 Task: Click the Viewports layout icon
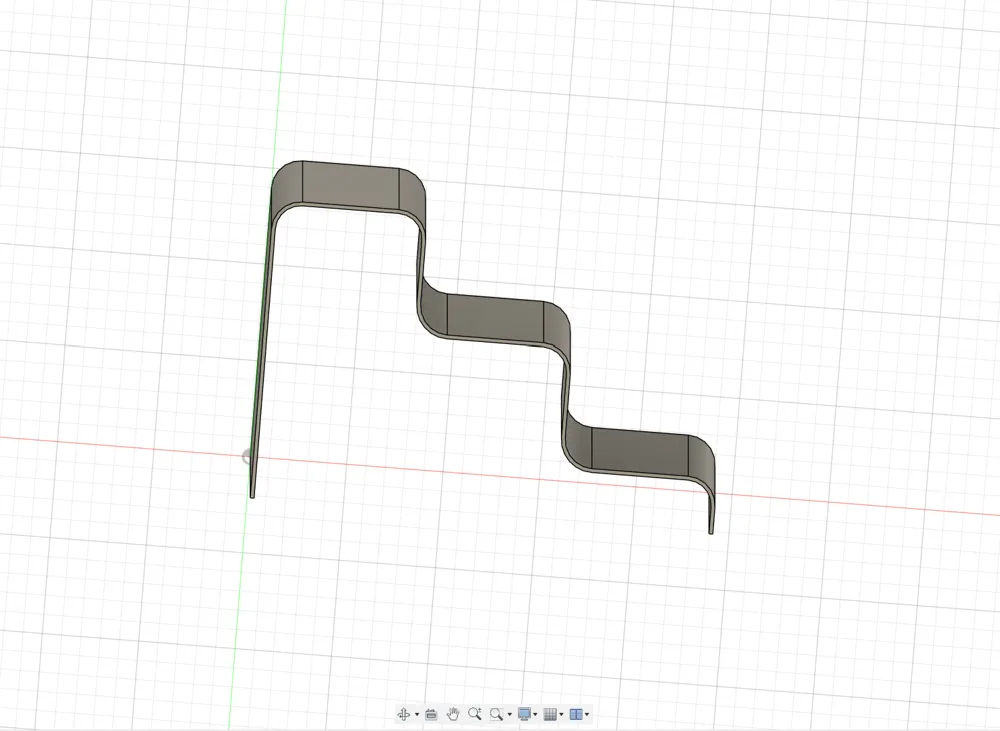tap(576, 714)
